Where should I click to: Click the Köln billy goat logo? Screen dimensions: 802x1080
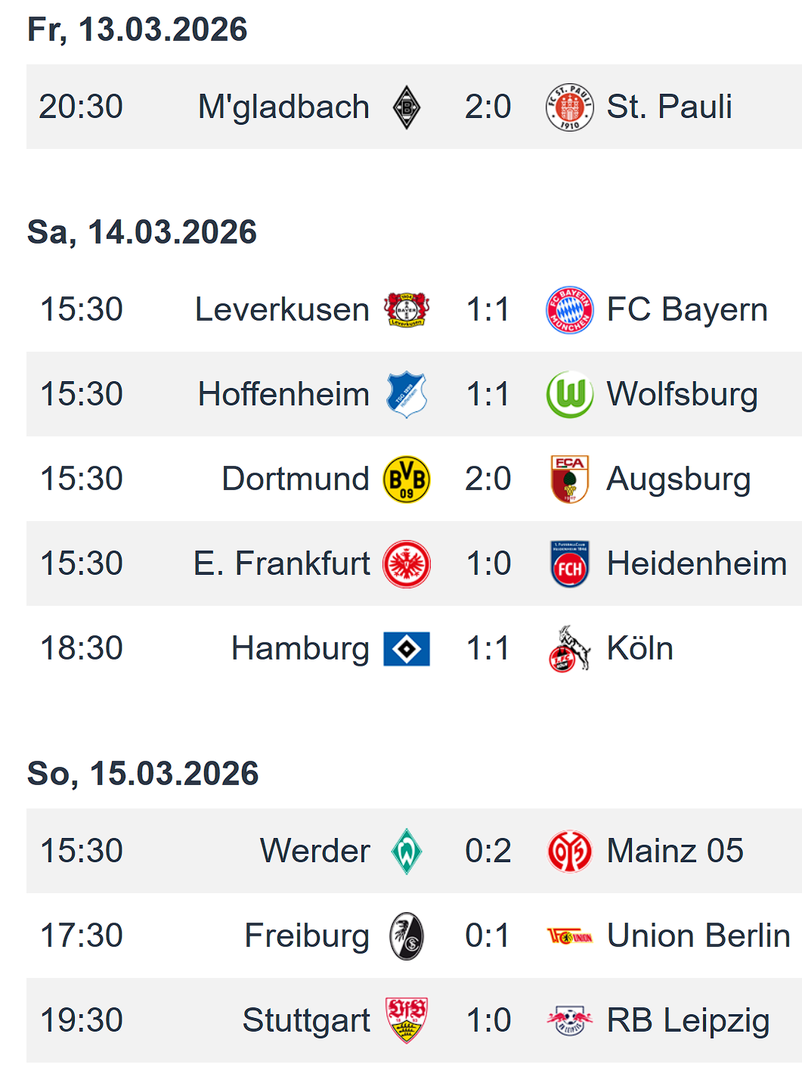point(569,649)
